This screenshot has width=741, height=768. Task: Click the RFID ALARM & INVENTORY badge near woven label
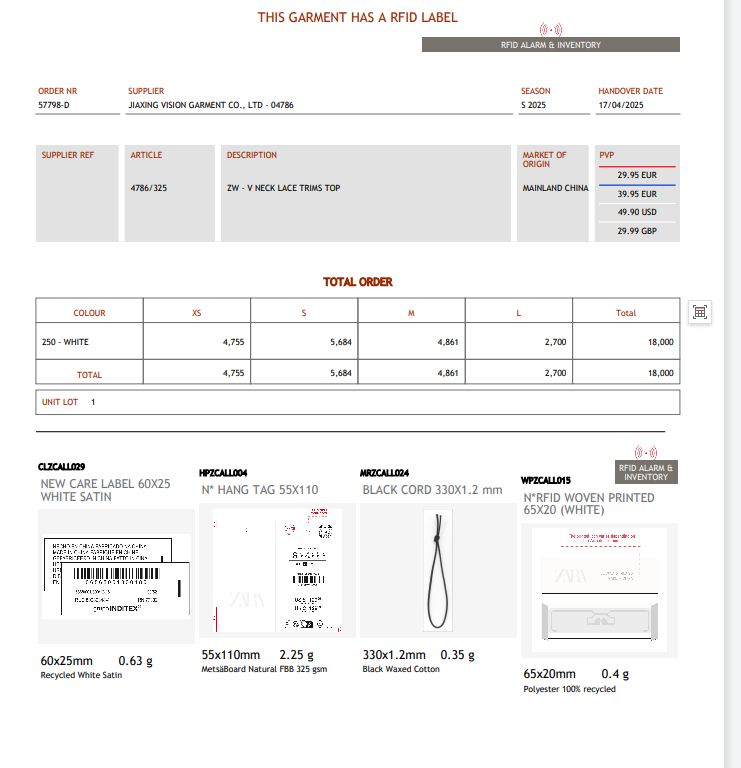pyautogui.click(x=645, y=472)
